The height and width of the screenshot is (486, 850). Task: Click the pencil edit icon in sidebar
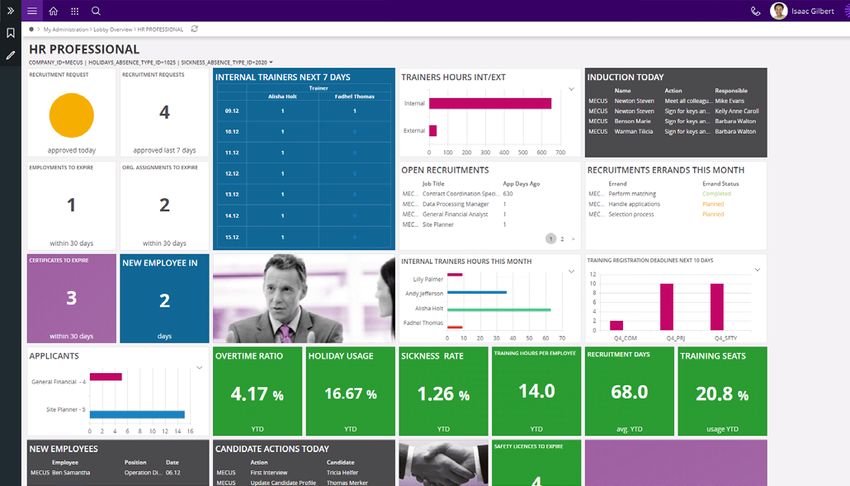pyautogui.click(x=10, y=55)
